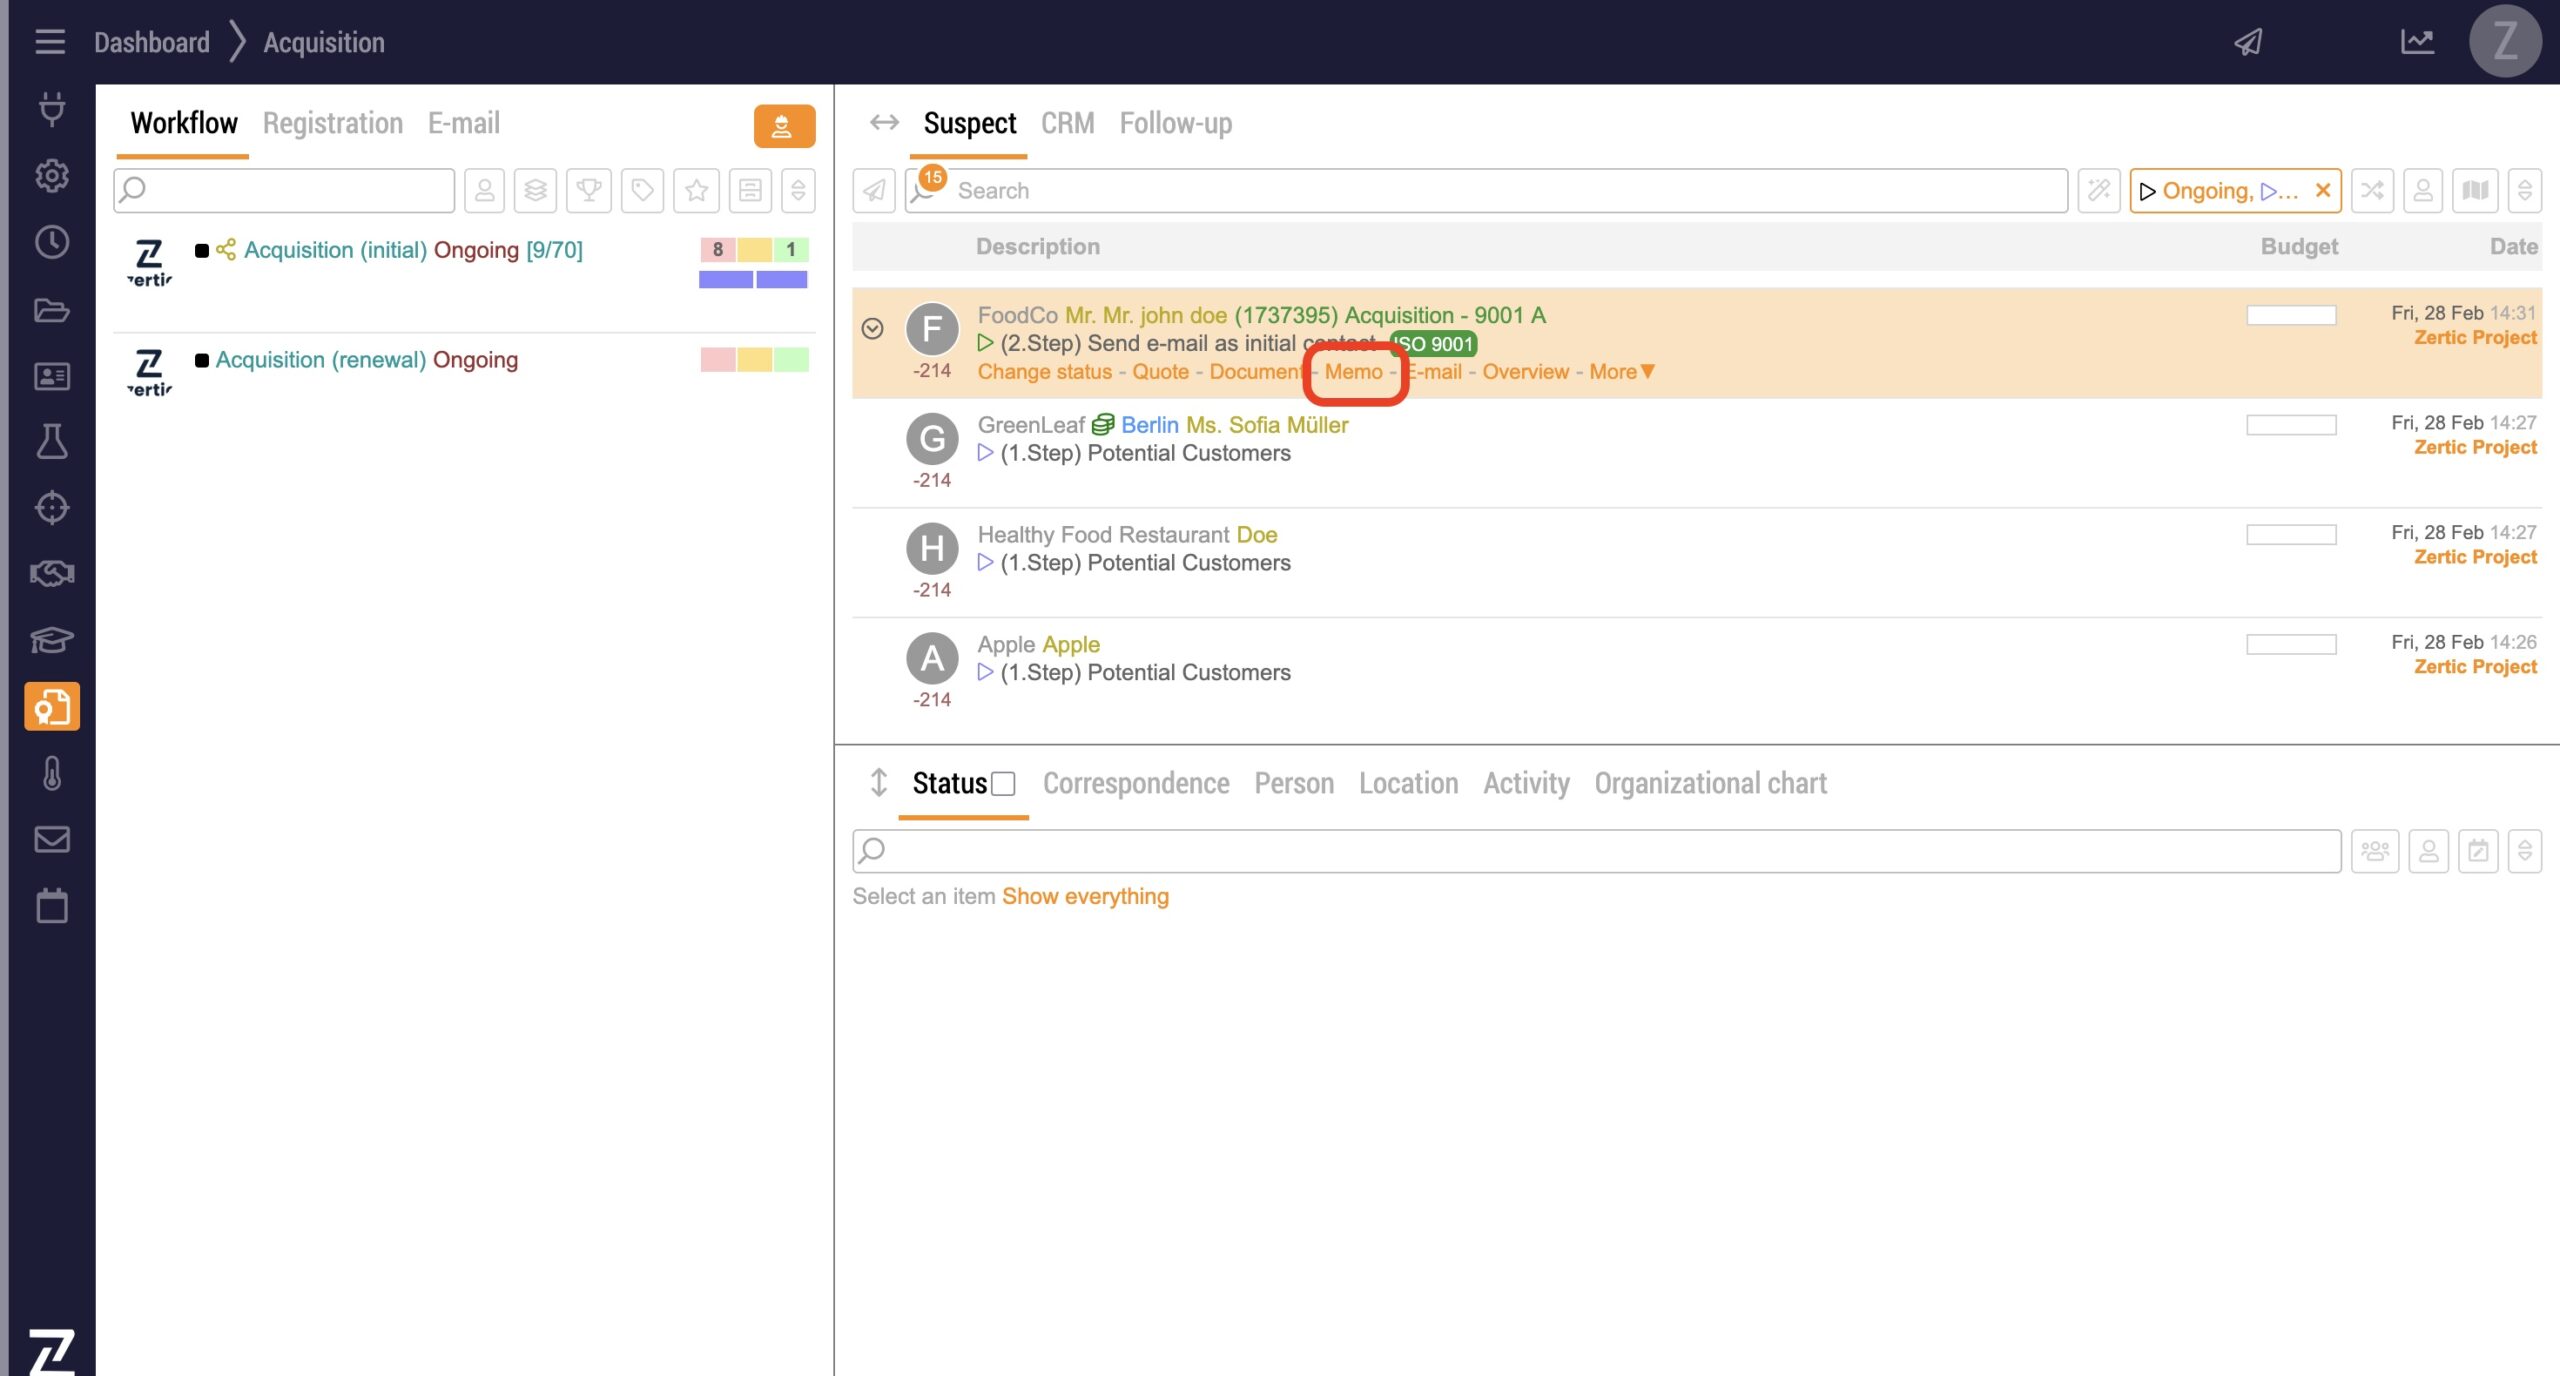Open the statistics chart icon in header
This screenshot has width=2560, height=1376.
(x=2417, y=42)
